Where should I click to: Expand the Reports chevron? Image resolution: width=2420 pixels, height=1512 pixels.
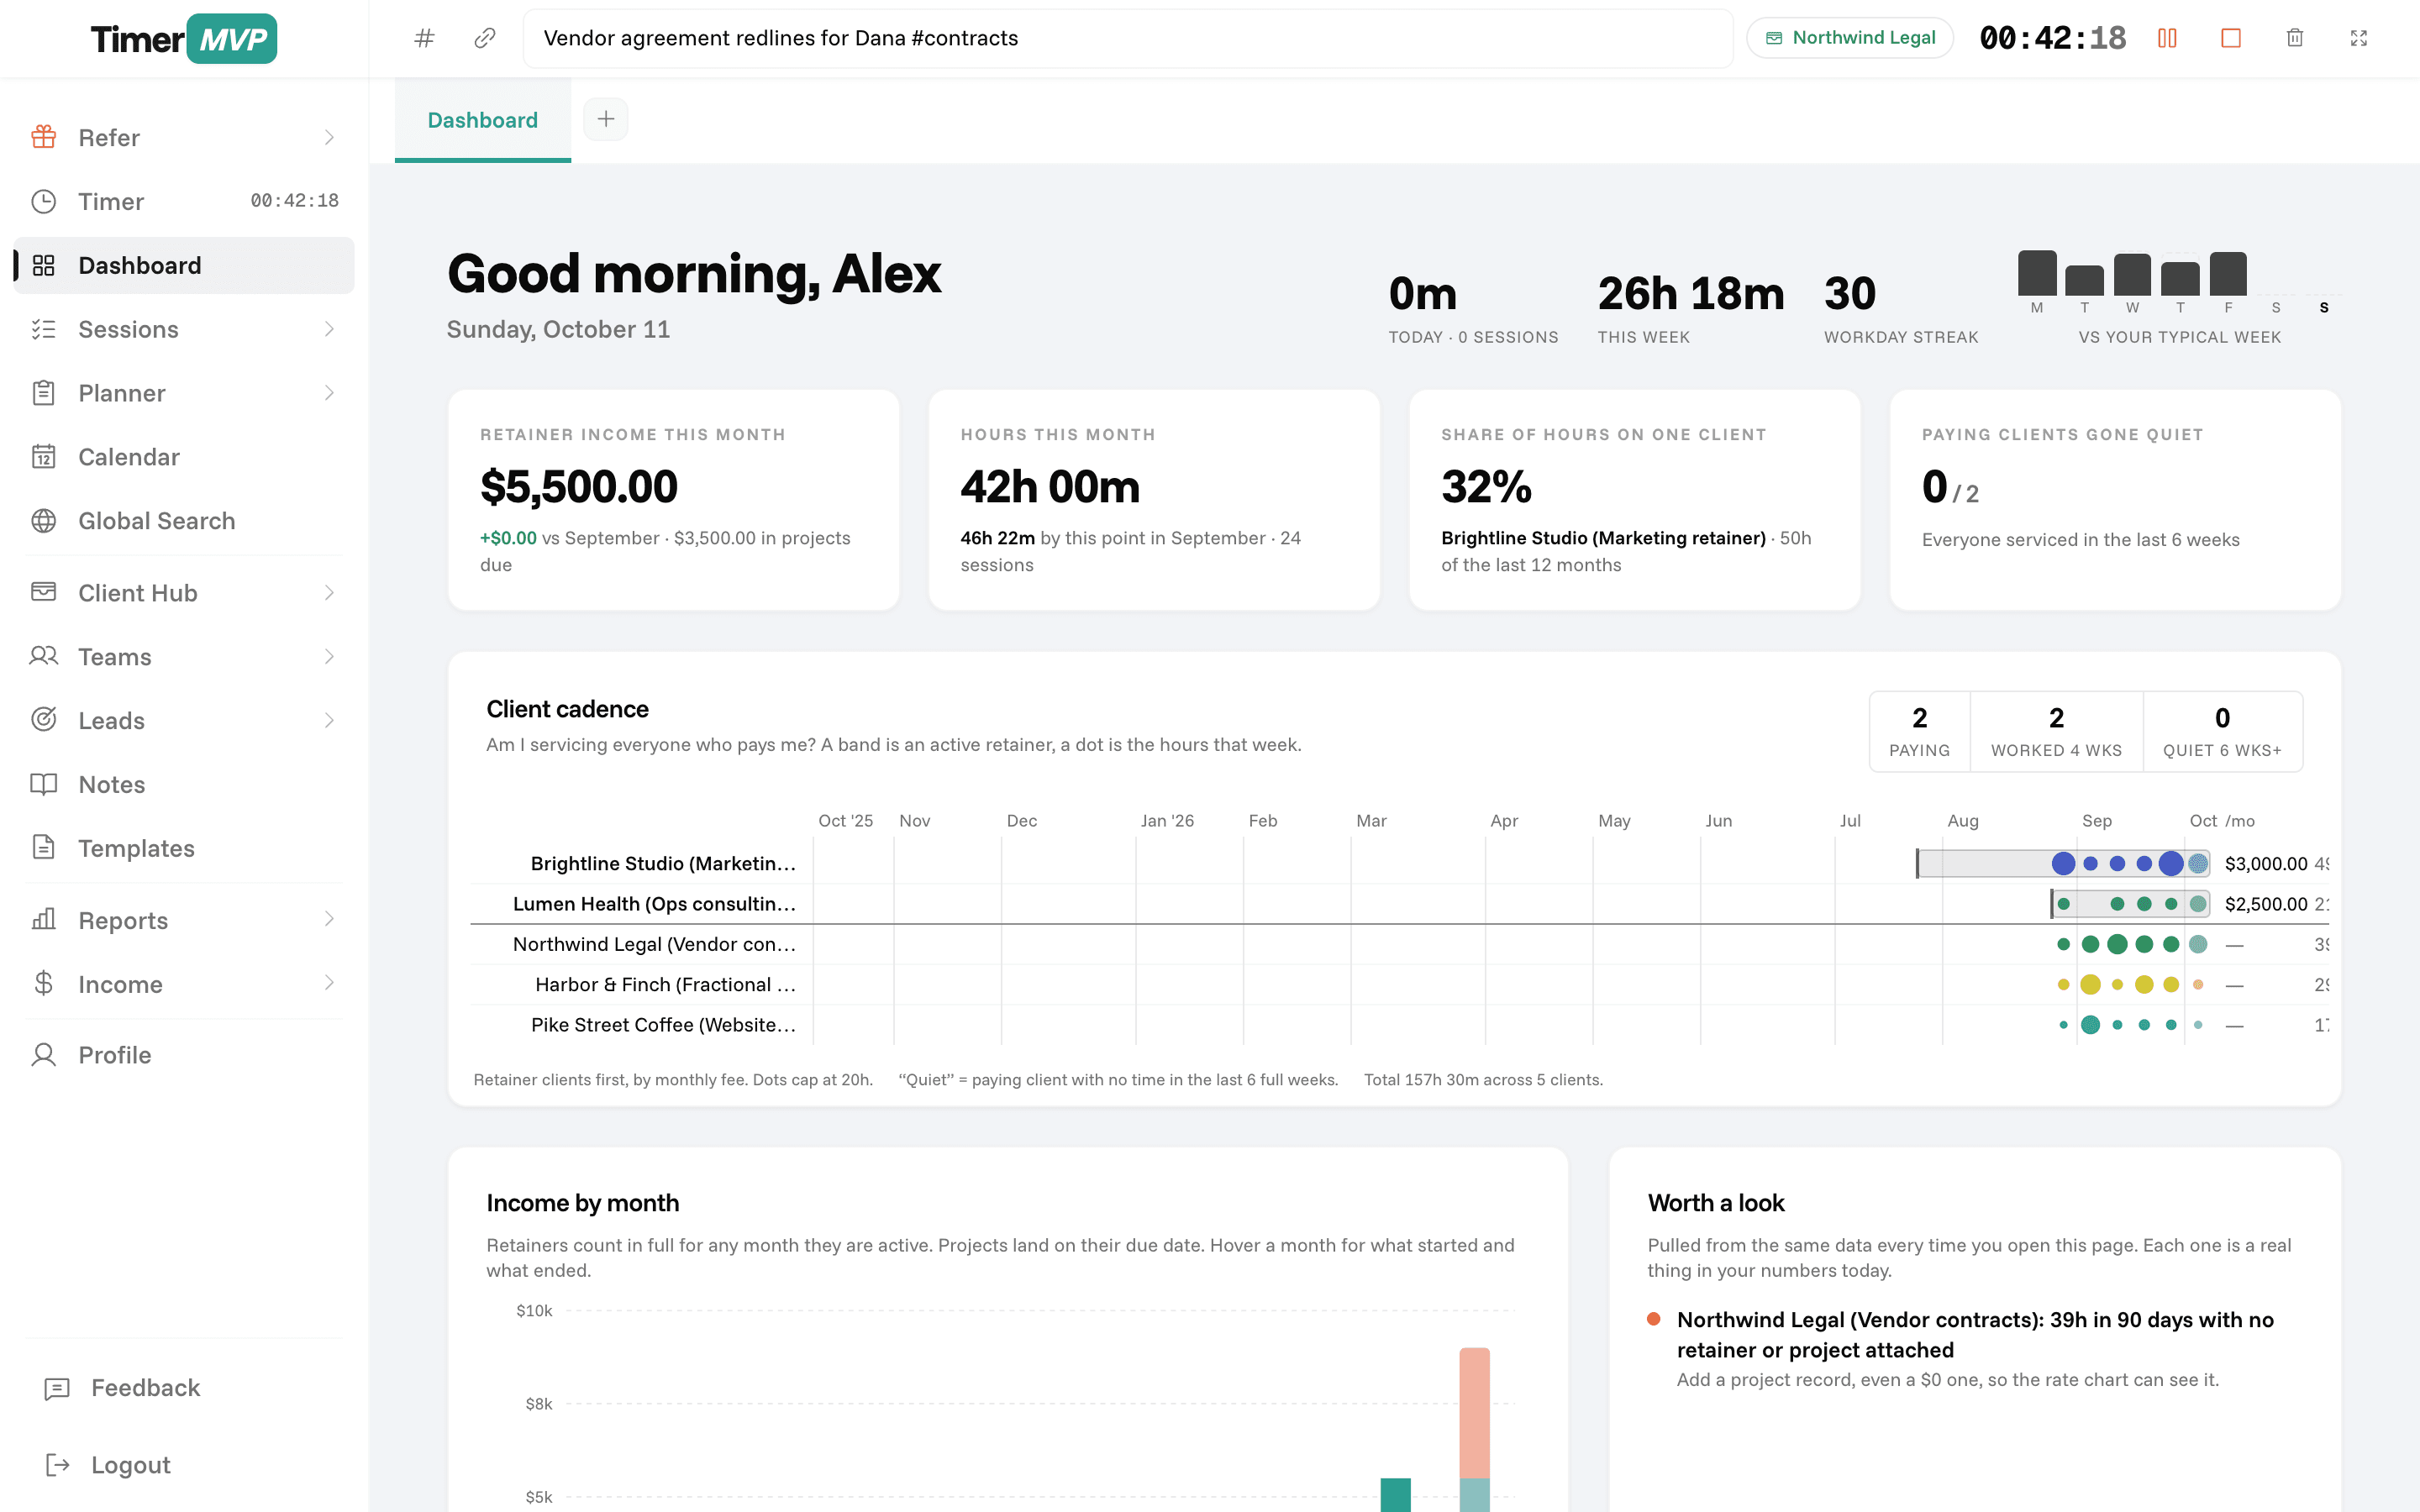tap(329, 920)
